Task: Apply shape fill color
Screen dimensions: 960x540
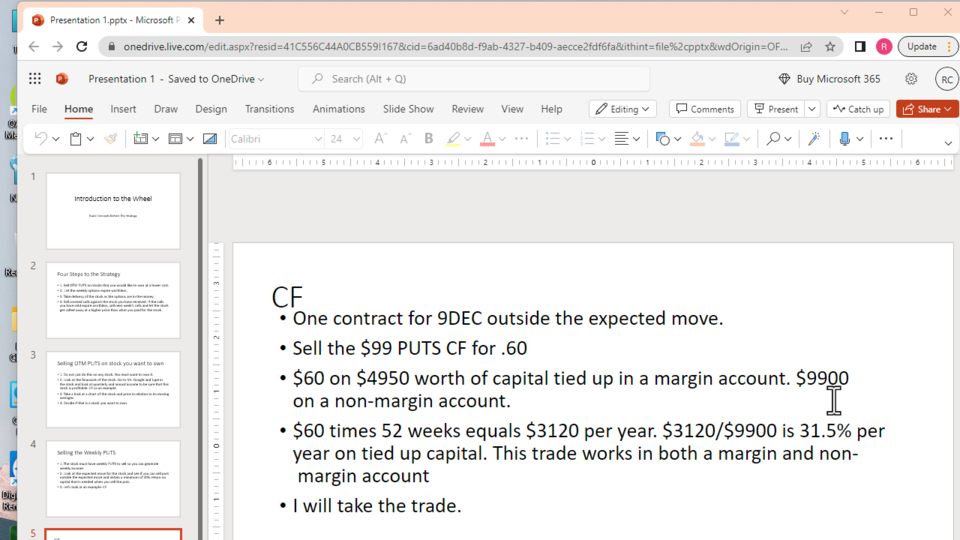Action: [x=697, y=139]
